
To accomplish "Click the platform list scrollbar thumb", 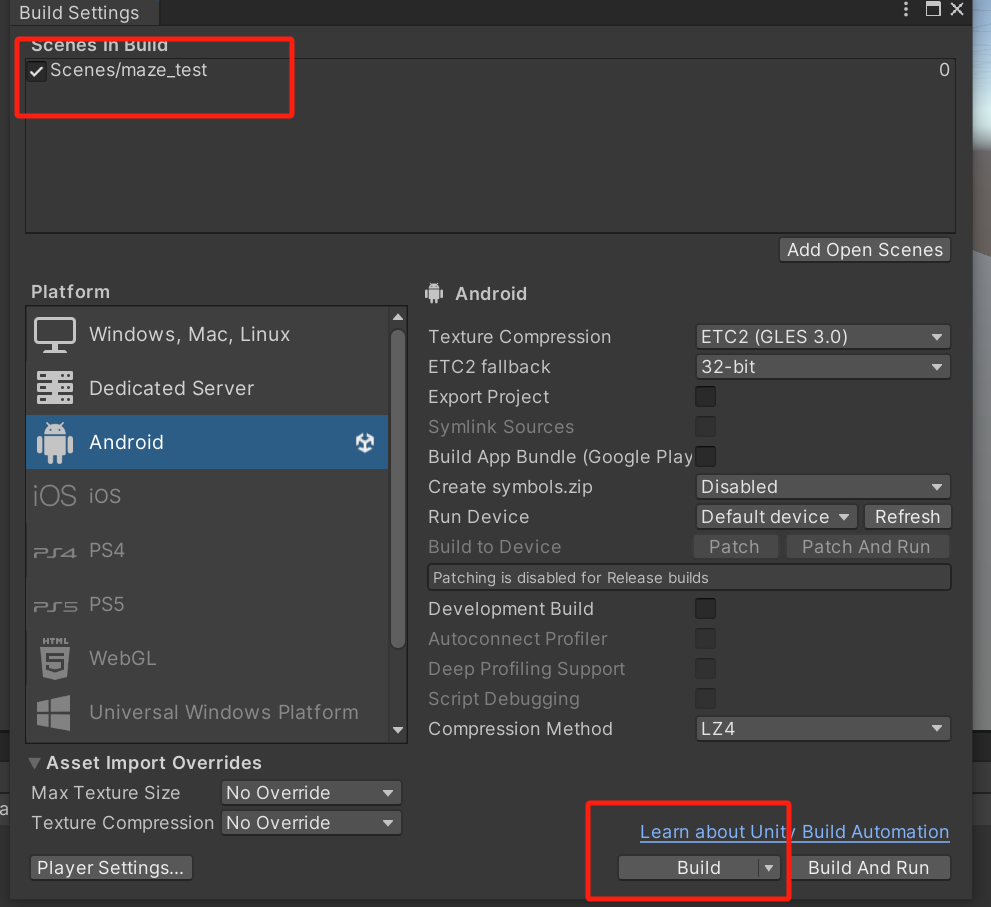I will coord(398,490).
